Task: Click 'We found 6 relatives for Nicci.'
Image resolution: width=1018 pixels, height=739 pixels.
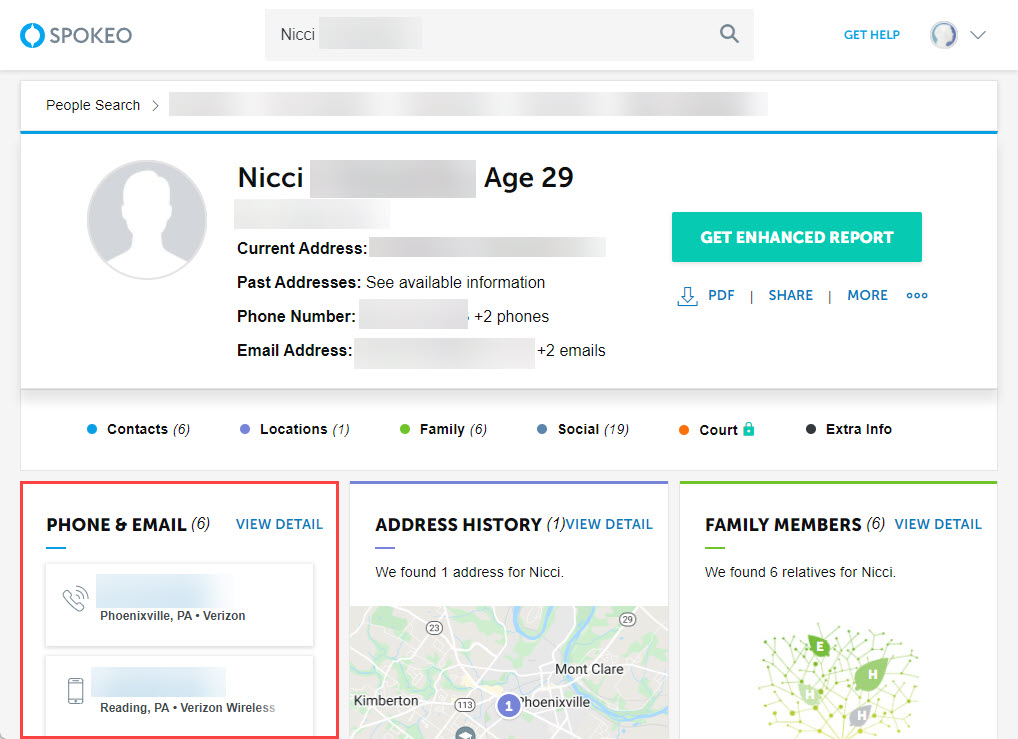Action: click(800, 572)
